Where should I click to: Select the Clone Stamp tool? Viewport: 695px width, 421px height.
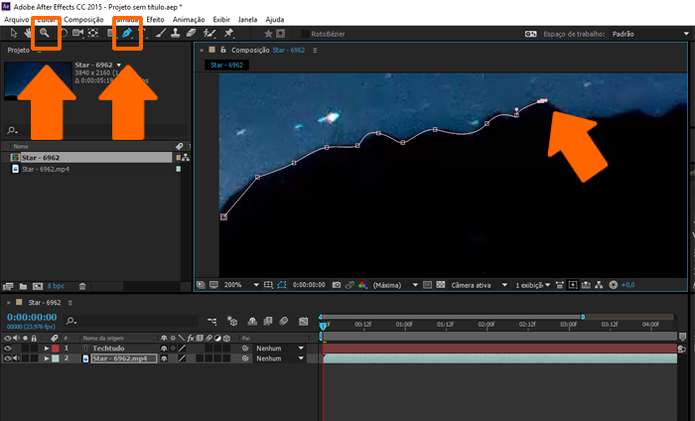(176, 33)
